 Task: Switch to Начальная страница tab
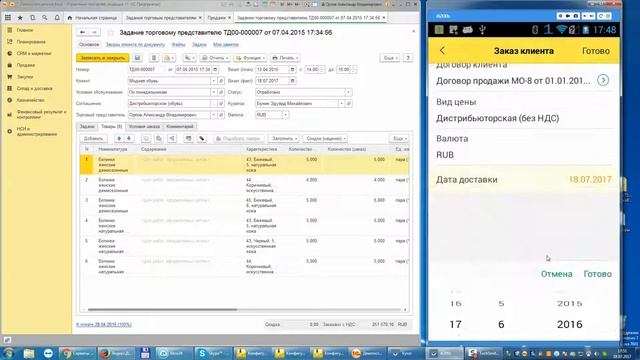click(x=92, y=18)
